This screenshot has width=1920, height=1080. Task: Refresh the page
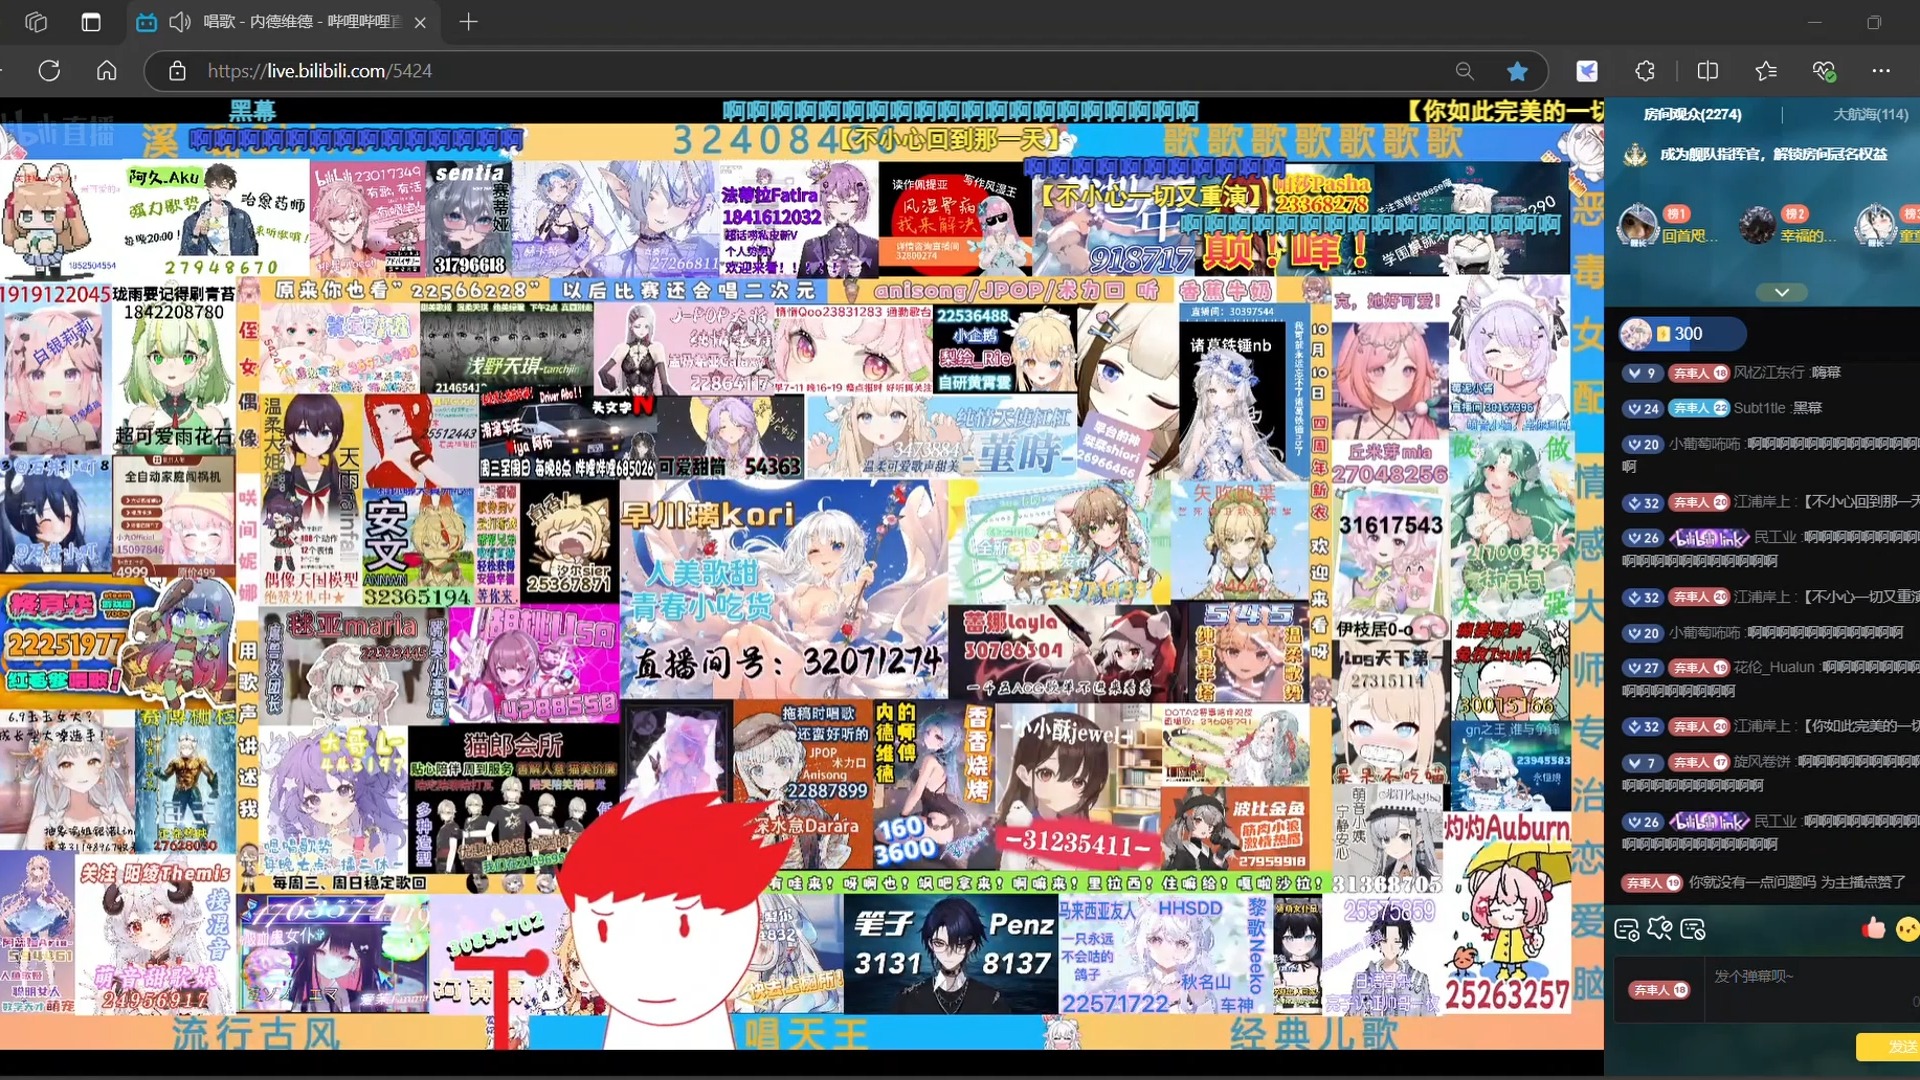(x=49, y=71)
